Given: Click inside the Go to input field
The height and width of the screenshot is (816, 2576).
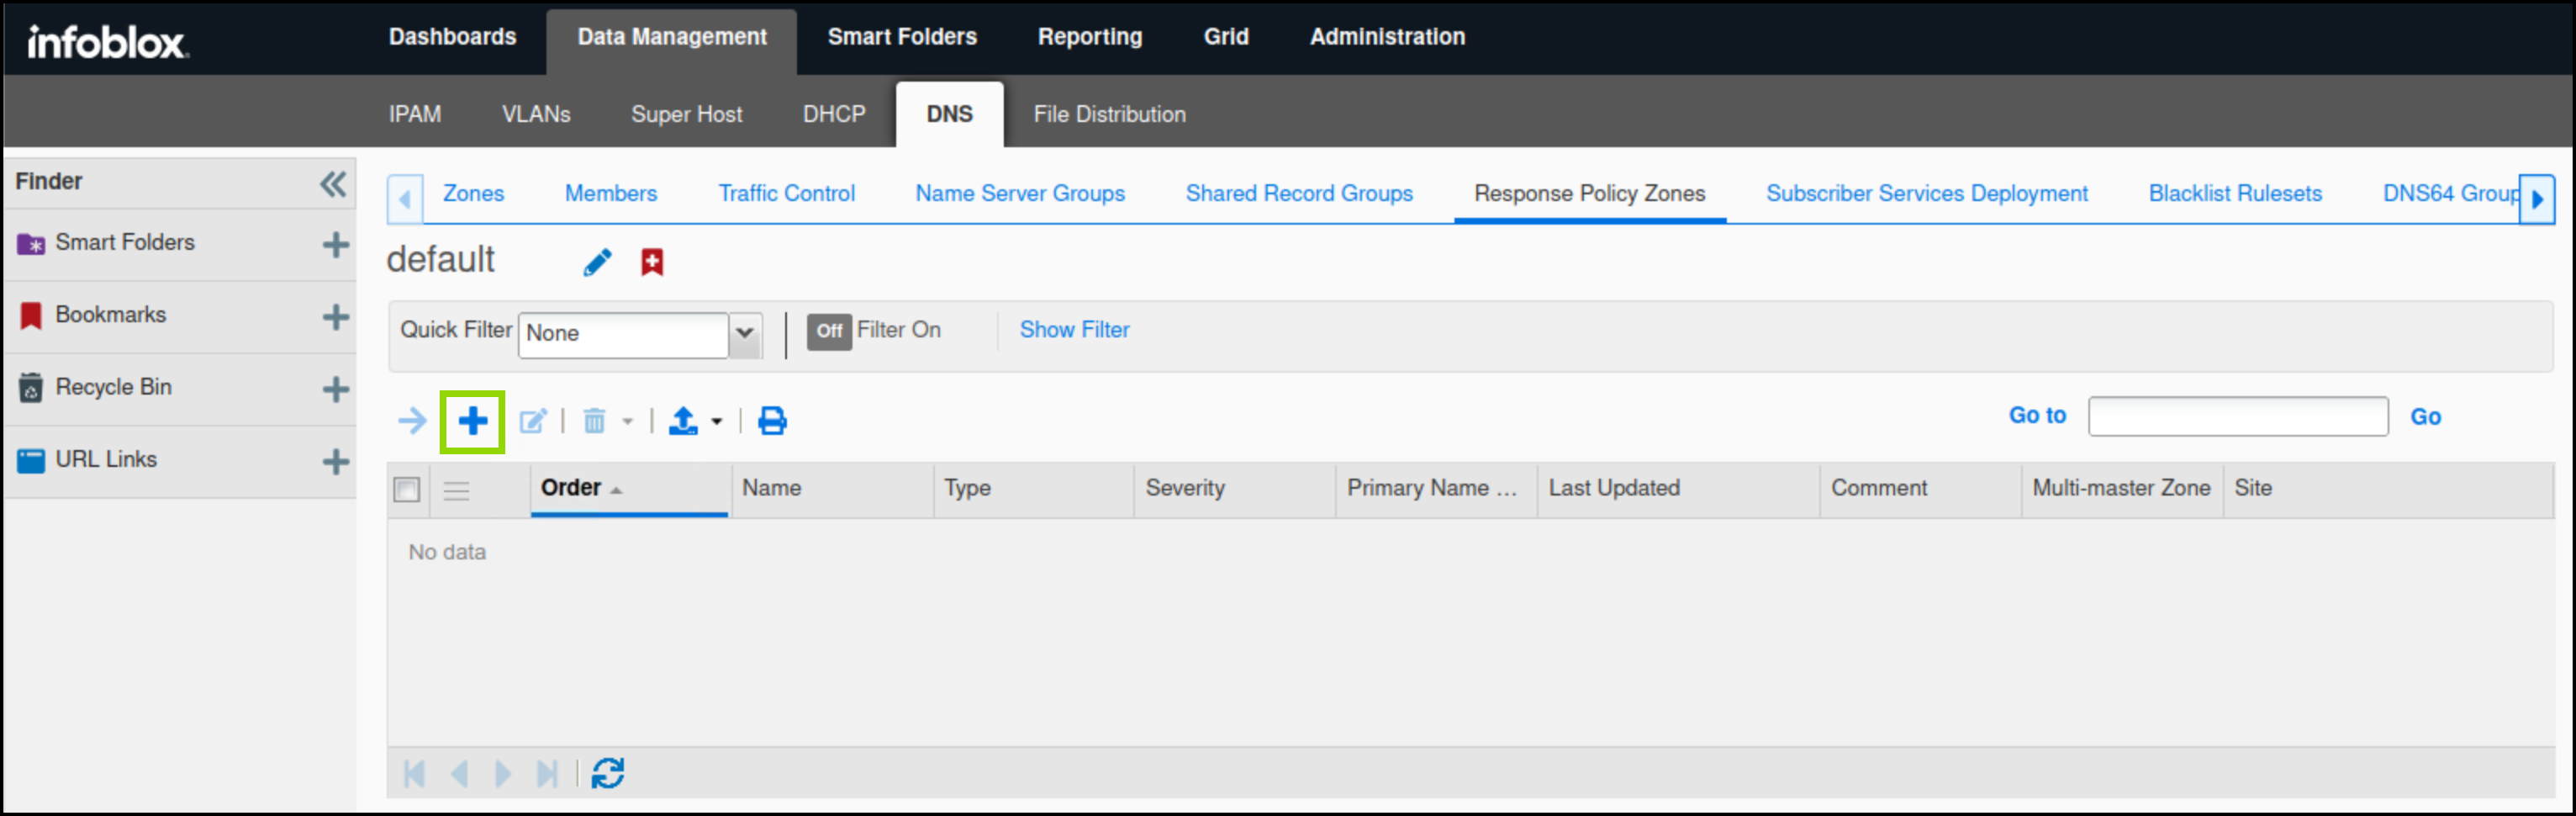Looking at the screenshot, I should (2237, 416).
